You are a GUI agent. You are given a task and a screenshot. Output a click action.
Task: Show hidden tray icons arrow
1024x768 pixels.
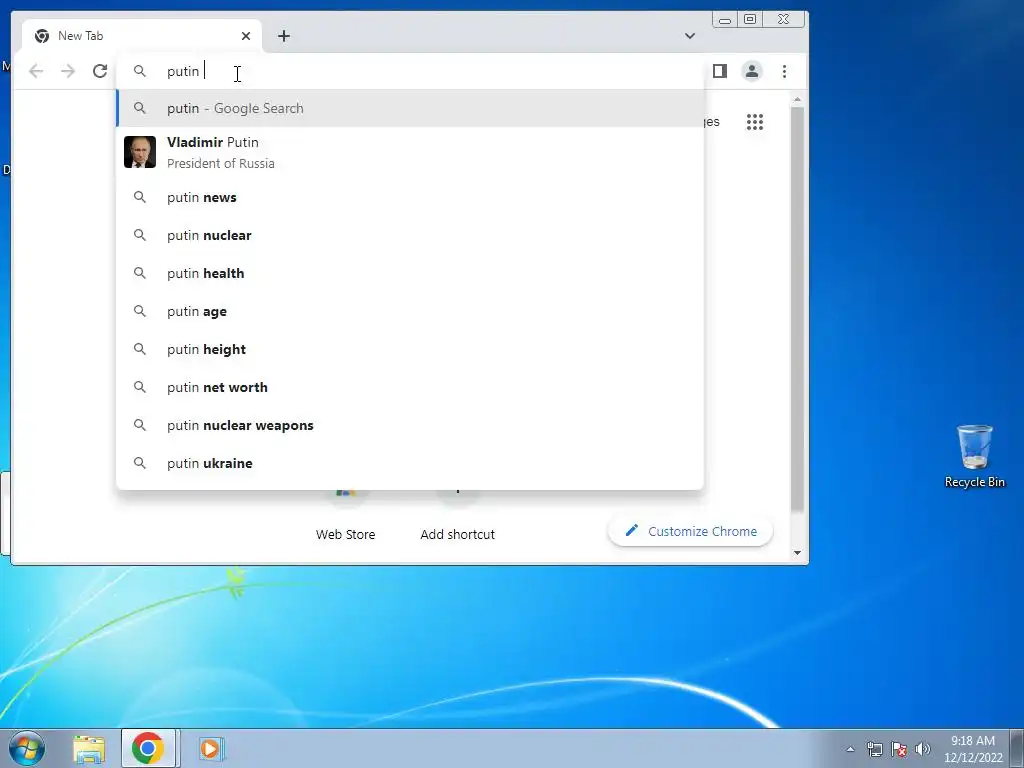[850, 749]
